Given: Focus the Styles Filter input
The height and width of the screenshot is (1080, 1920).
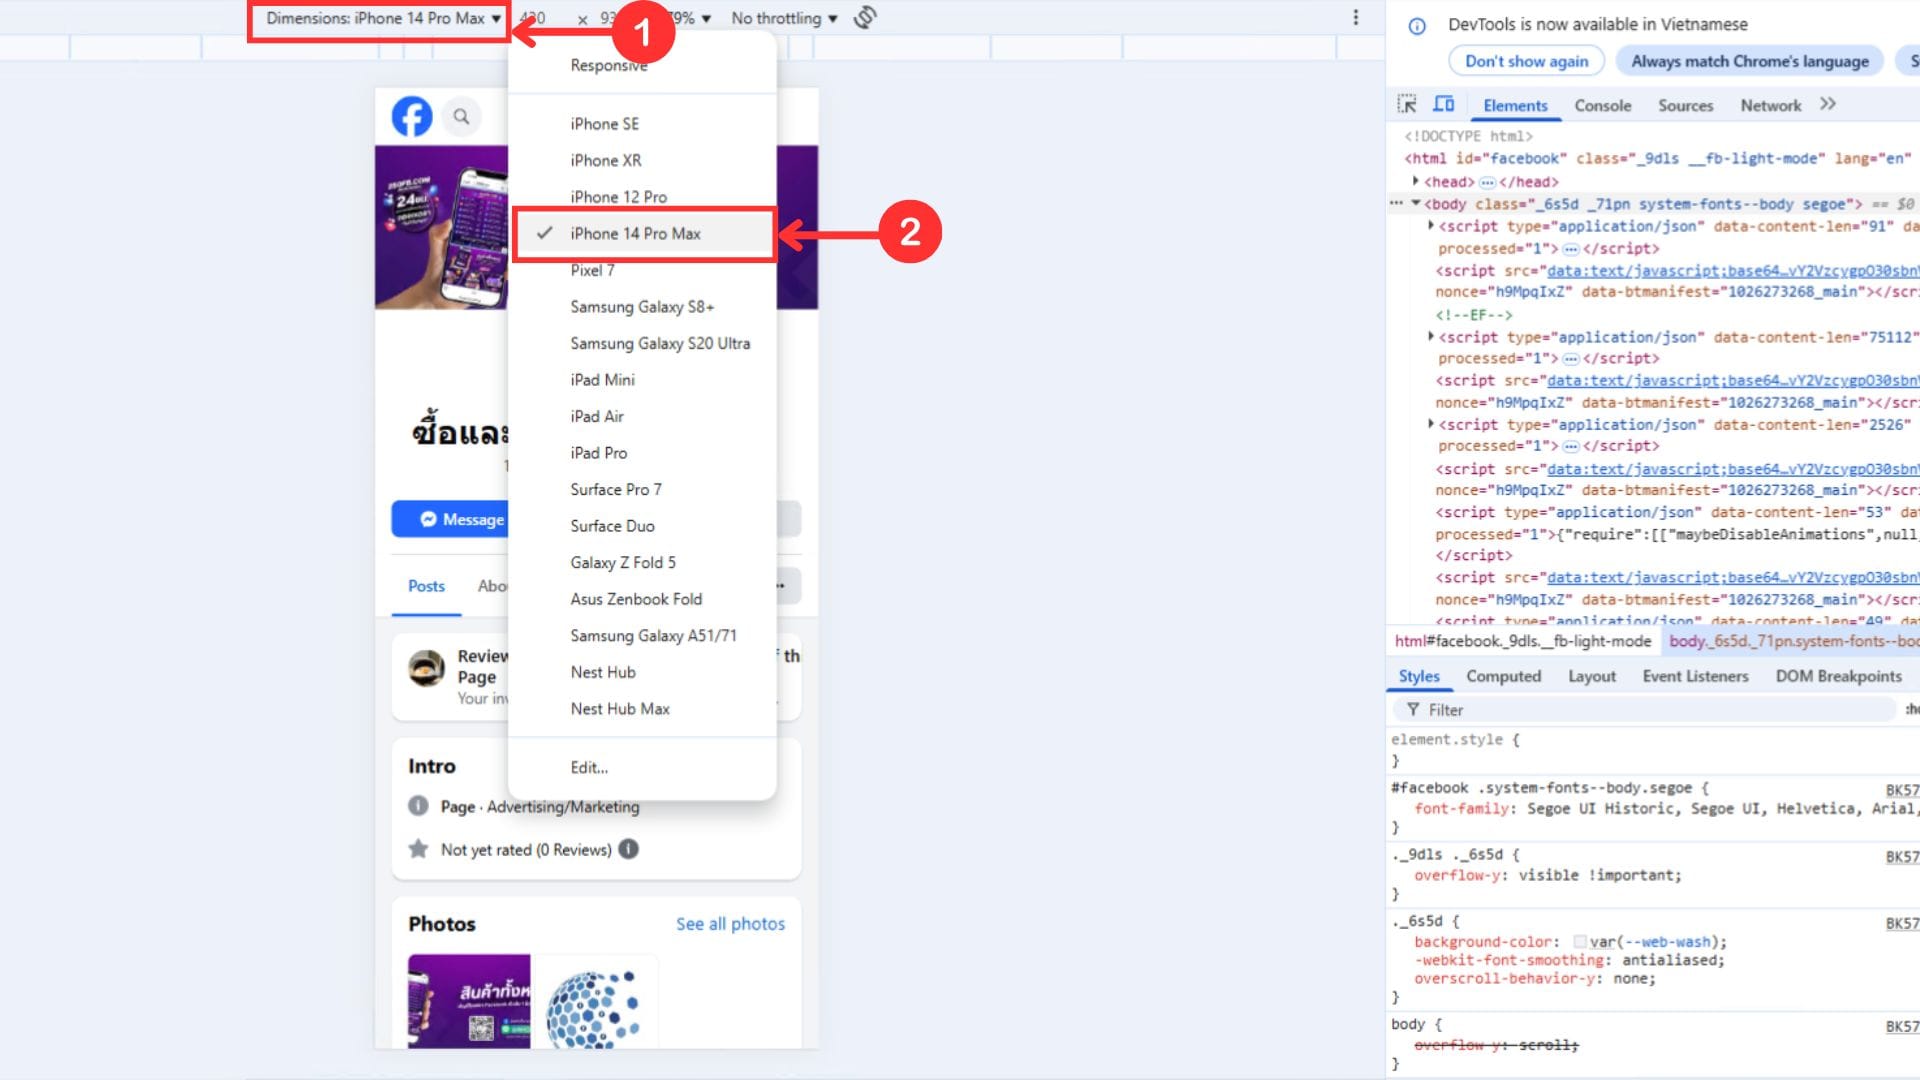Looking at the screenshot, I should pos(1645,709).
